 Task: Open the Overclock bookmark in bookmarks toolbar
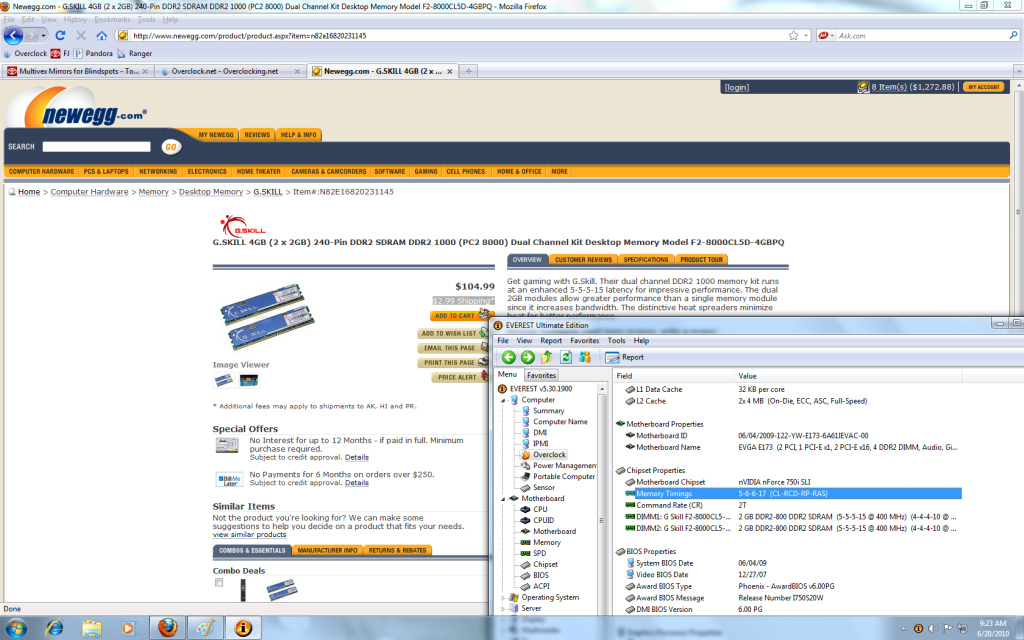[25, 54]
